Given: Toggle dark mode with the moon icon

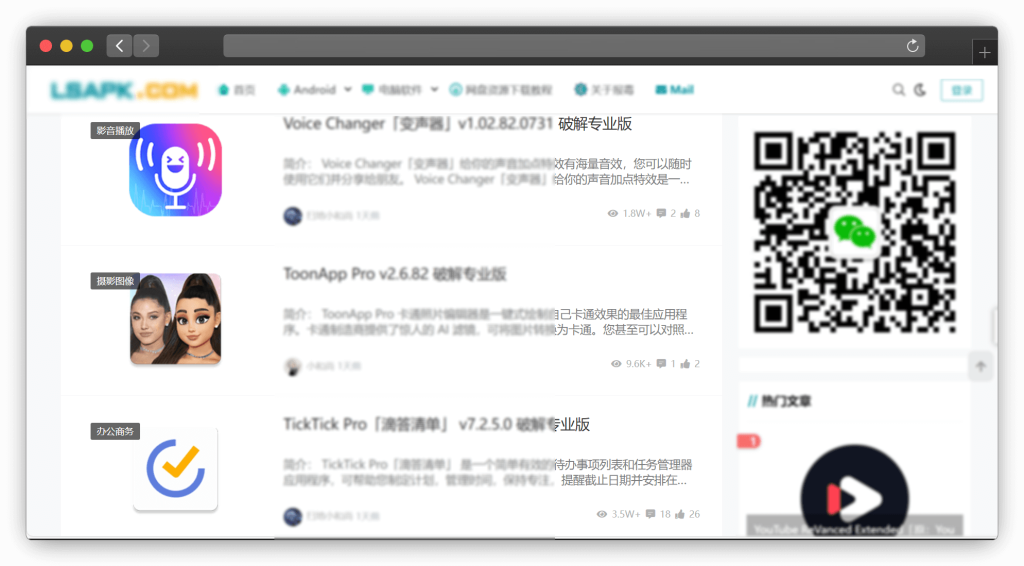Looking at the screenshot, I should 920,90.
